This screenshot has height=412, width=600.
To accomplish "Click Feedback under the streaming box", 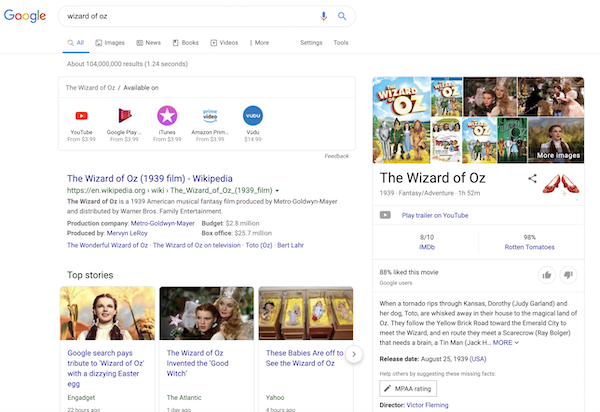I will (x=336, y=156).
